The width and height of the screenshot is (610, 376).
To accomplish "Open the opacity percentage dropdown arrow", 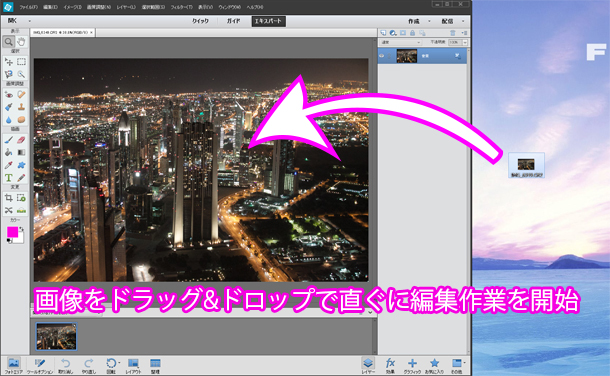I will (465, 42).
